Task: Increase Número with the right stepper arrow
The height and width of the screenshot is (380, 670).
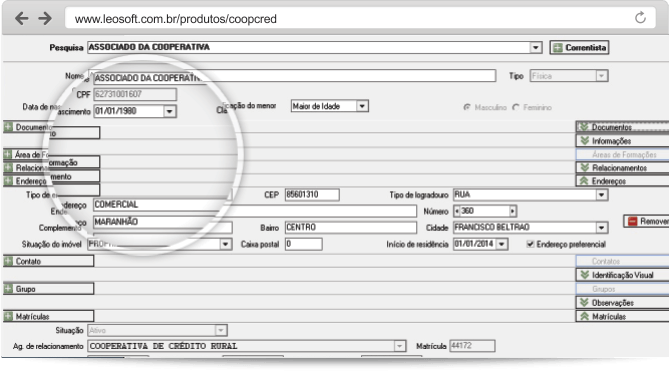Action: (512, 211)
